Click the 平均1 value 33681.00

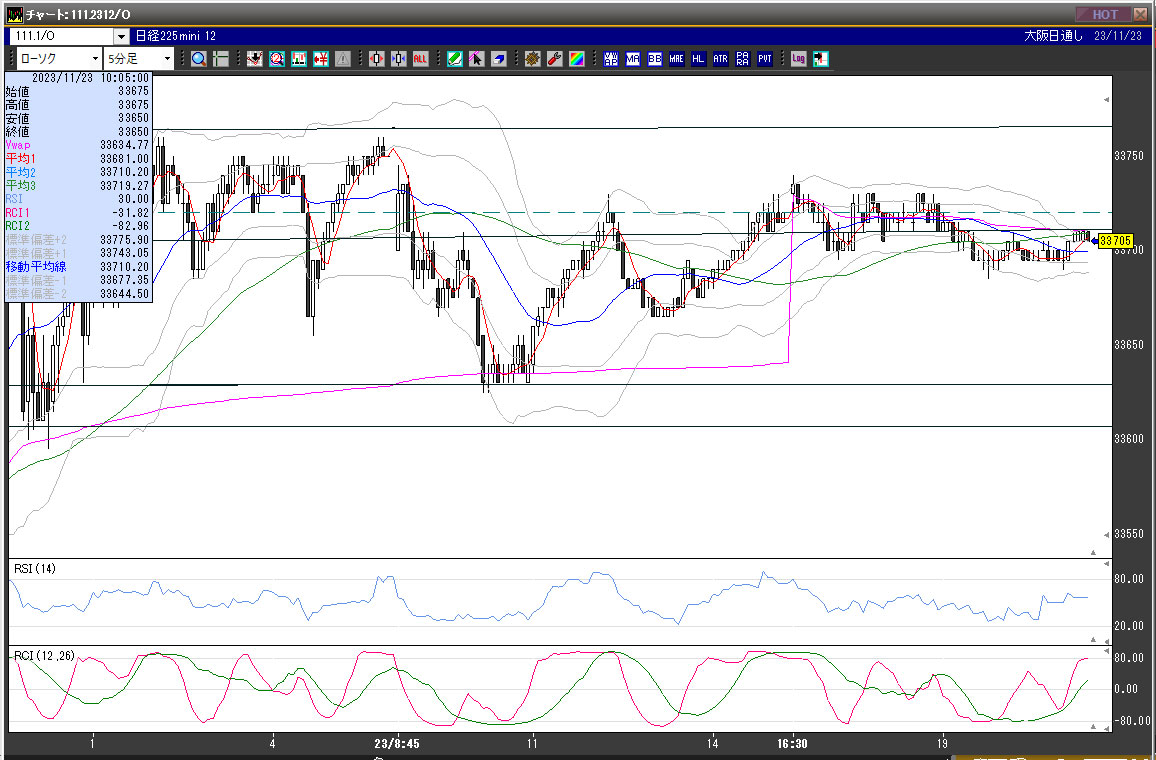[x=125, y=158]
